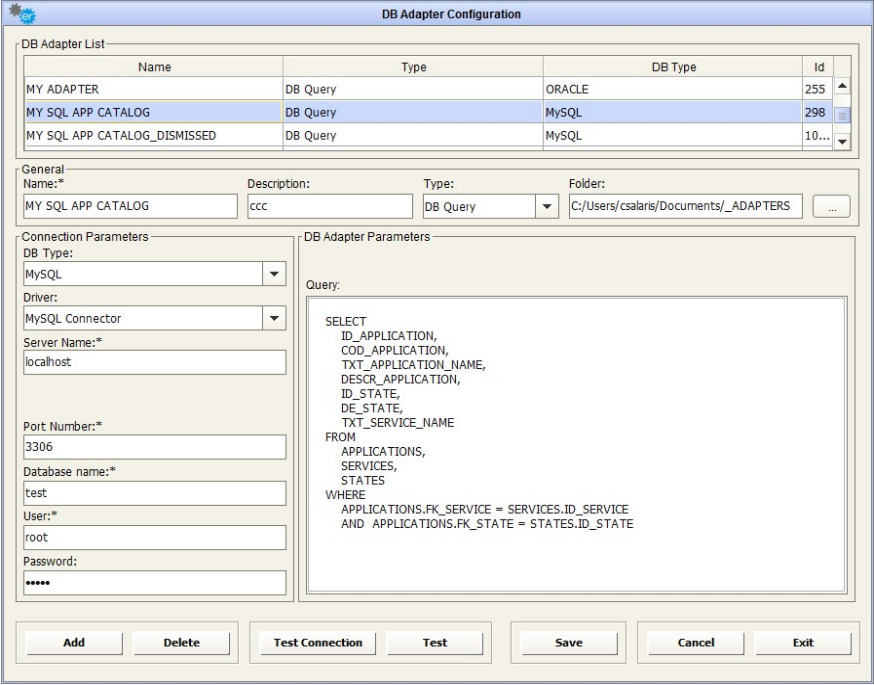The image size is (874, 685).
Task: Exit the DB Adapter Configuration dialog
Action: click(802, 643)
